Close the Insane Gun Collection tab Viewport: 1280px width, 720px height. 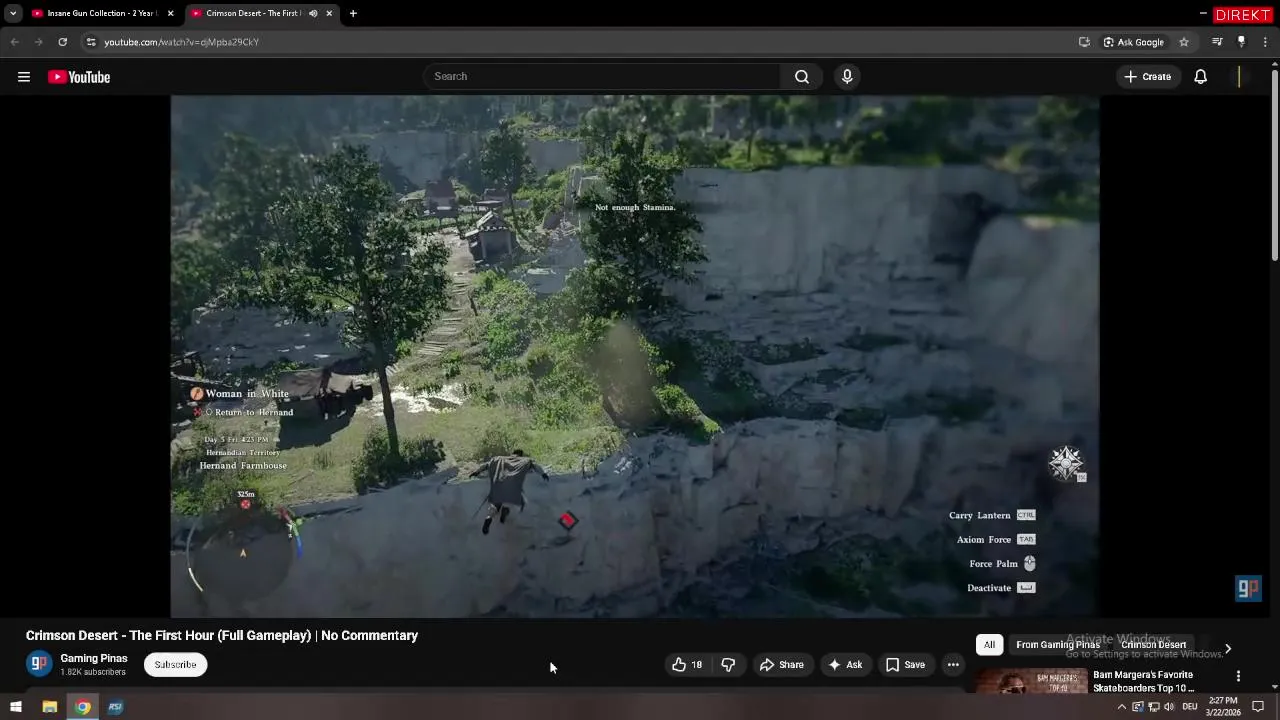click(x=170, y=13)
